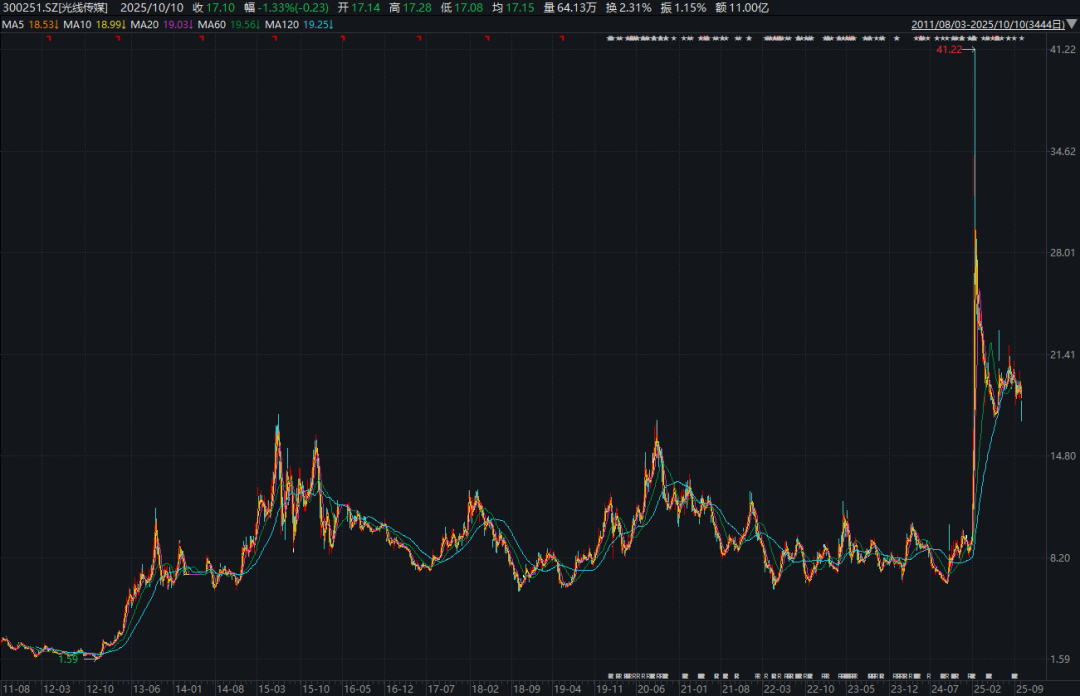Click the 高 17.28 high price

coord(410,8)
